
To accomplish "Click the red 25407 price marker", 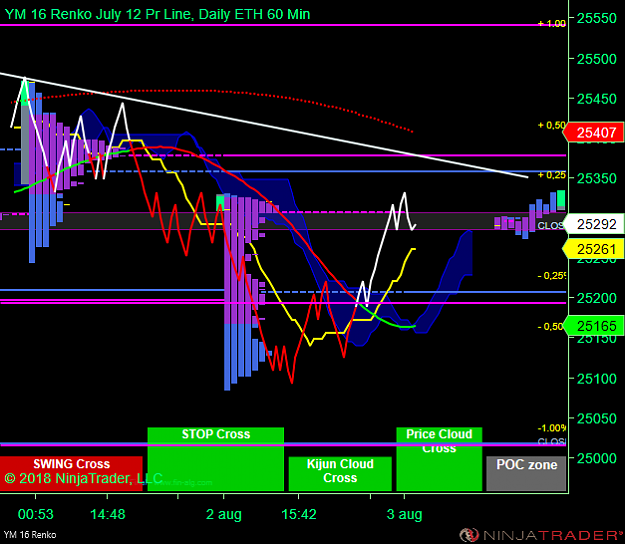I will click(594, 132).
